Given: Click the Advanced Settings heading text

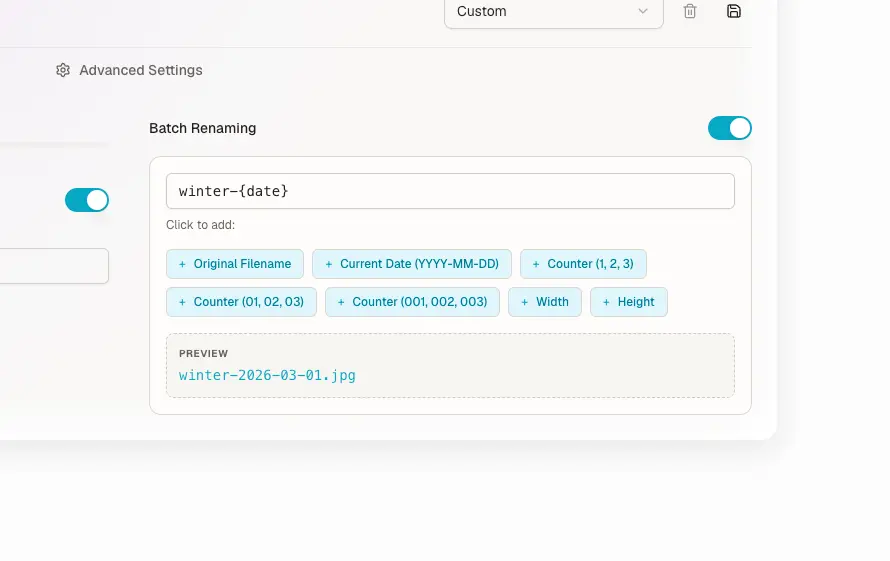Looking at the screenshot, I should (x=141, y=70).
